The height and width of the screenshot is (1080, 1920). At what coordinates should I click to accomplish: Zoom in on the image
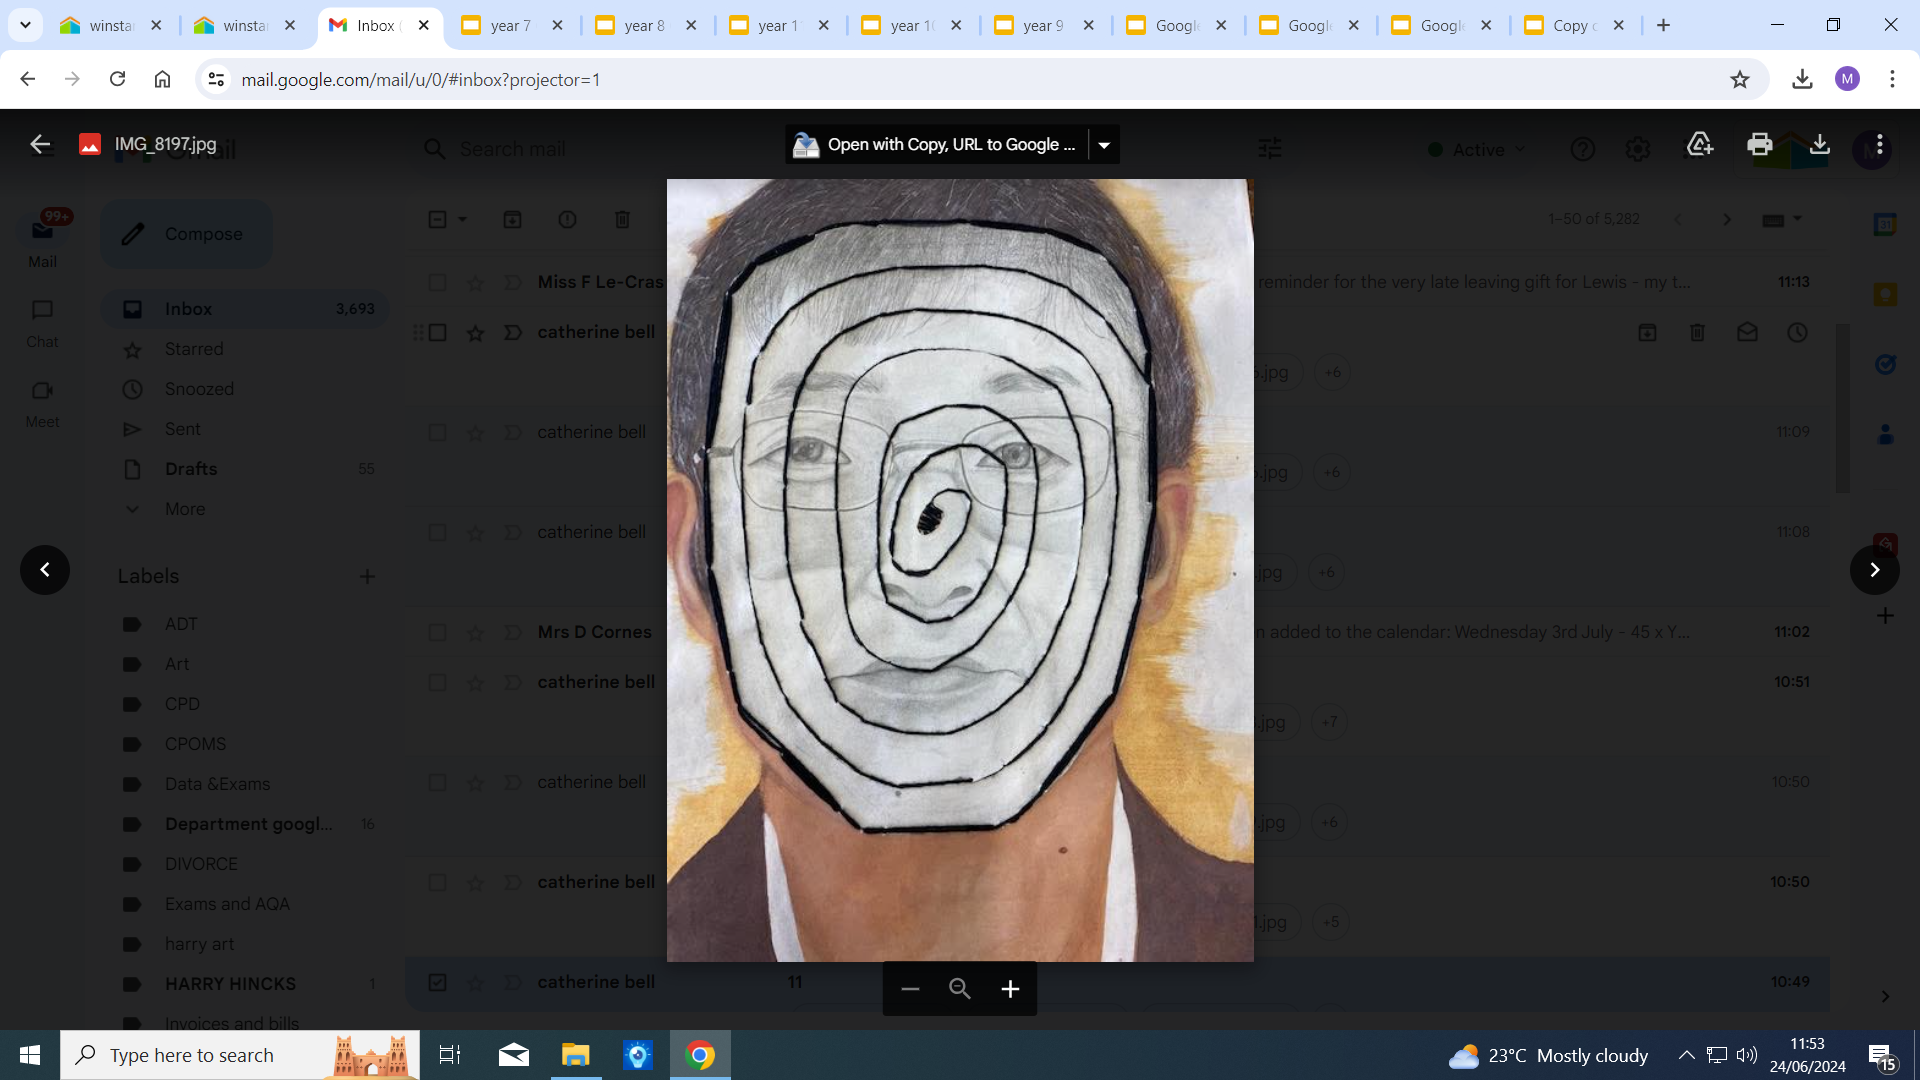click(x=1010, y=989)
